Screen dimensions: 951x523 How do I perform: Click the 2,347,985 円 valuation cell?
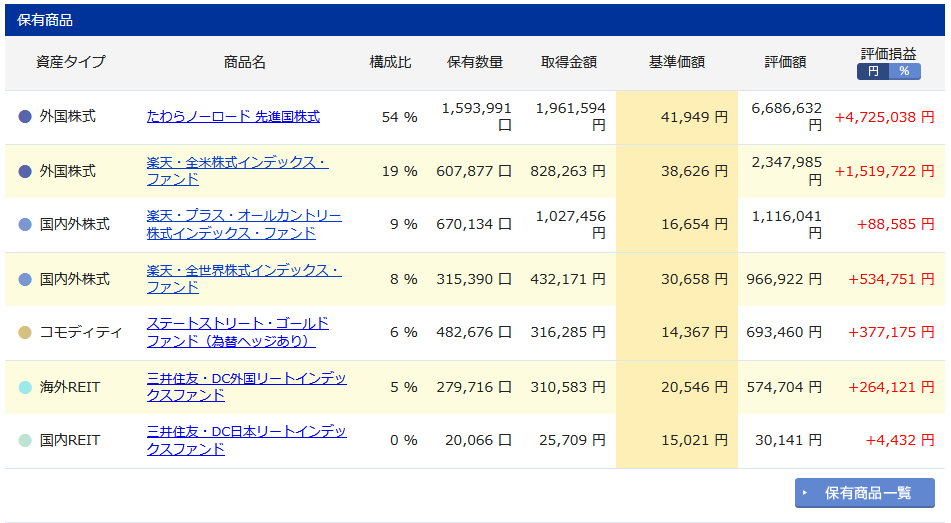coord(787,171)
